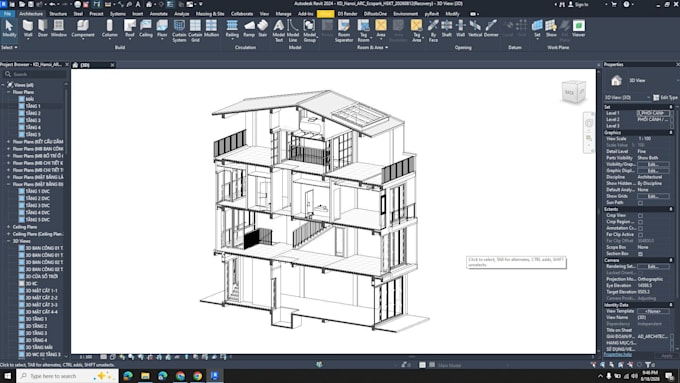The height and width of the screenshot is (383, 680).
Task: Open the Room & Area panel dropdown
Action: (x=373, y=47)
